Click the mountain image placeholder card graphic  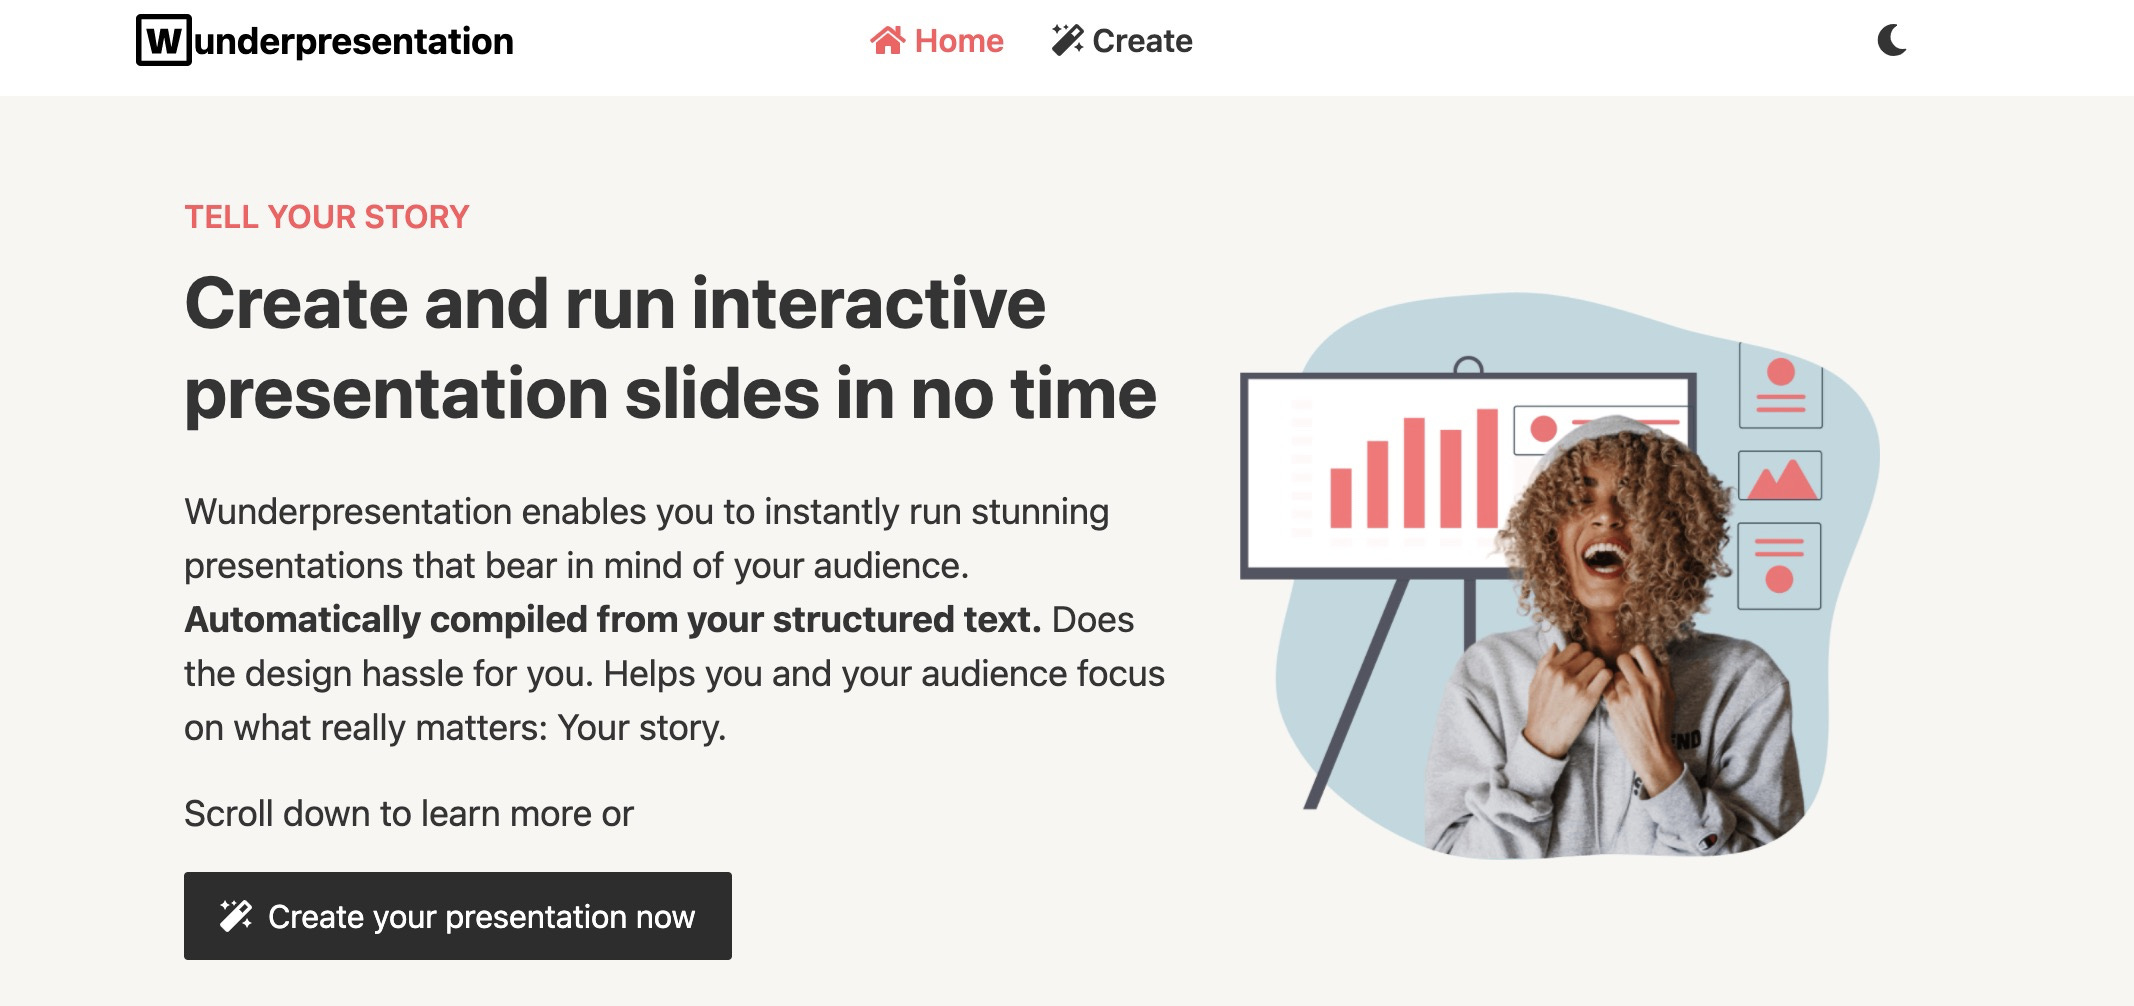point(1779,477)
